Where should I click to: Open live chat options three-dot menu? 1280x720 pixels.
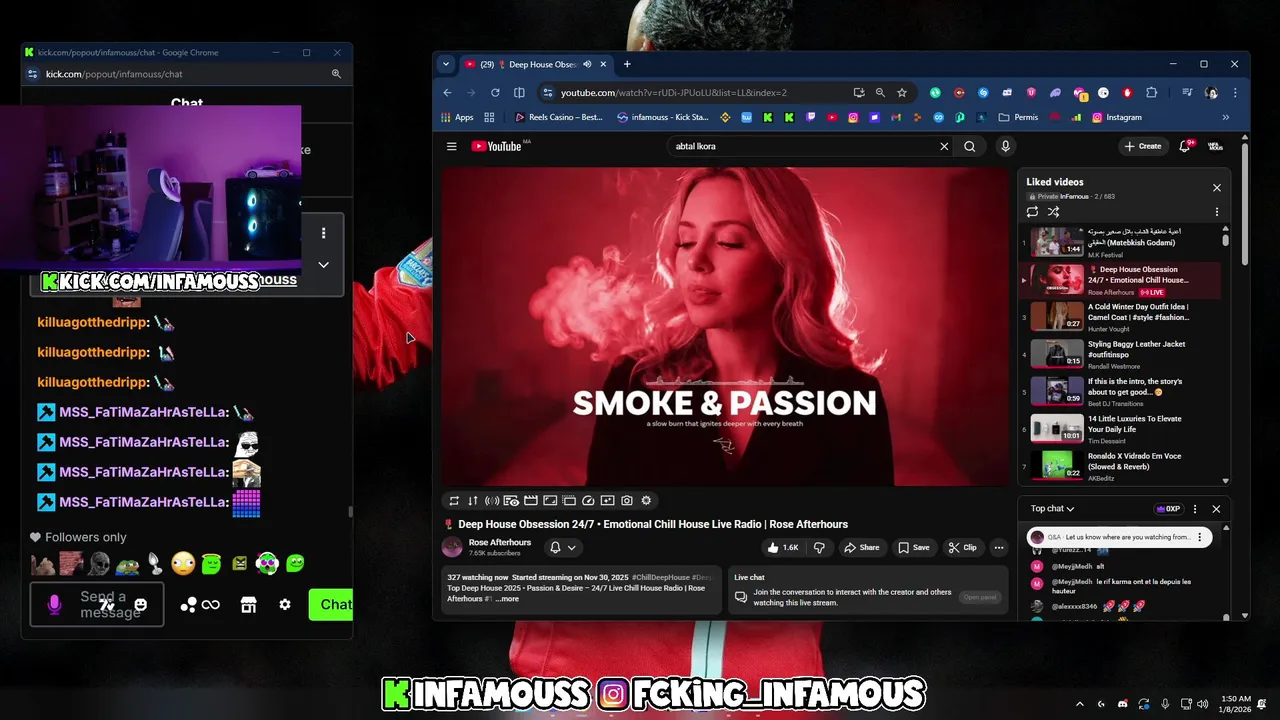pyautogui.click(x=1195, y=509)
